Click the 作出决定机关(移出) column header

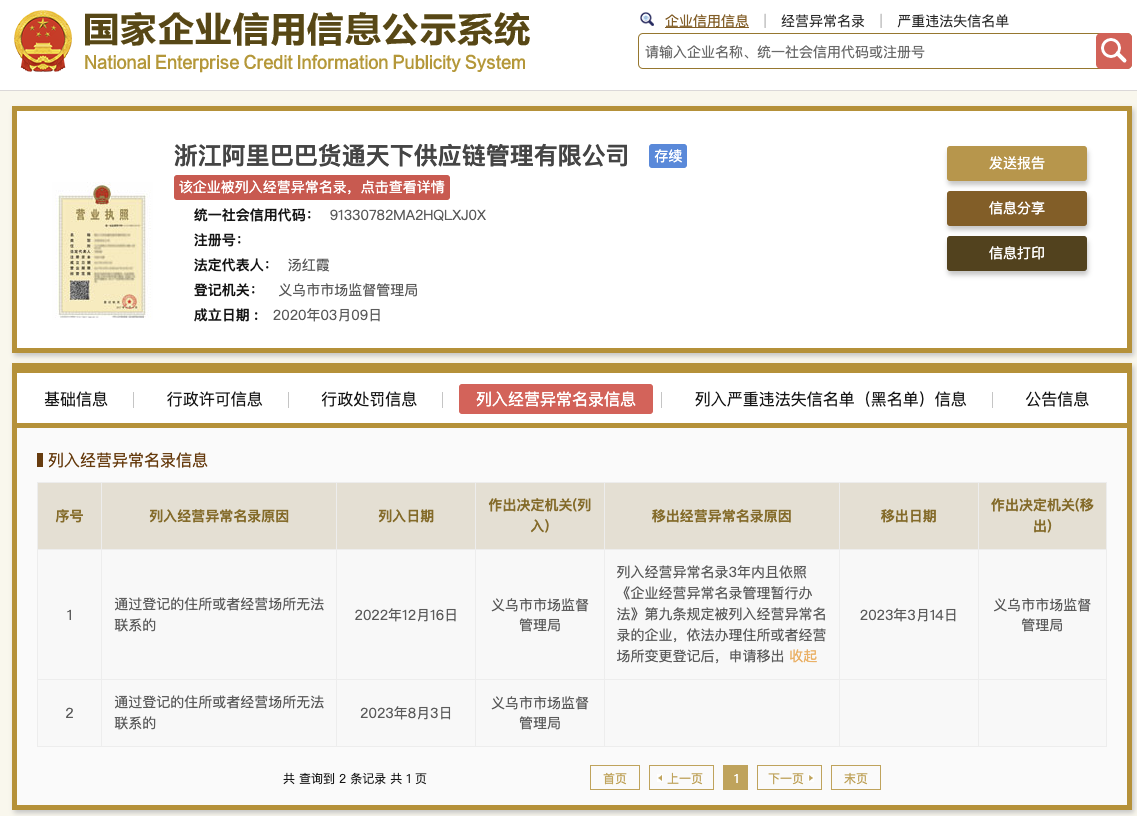point(1042,516)
